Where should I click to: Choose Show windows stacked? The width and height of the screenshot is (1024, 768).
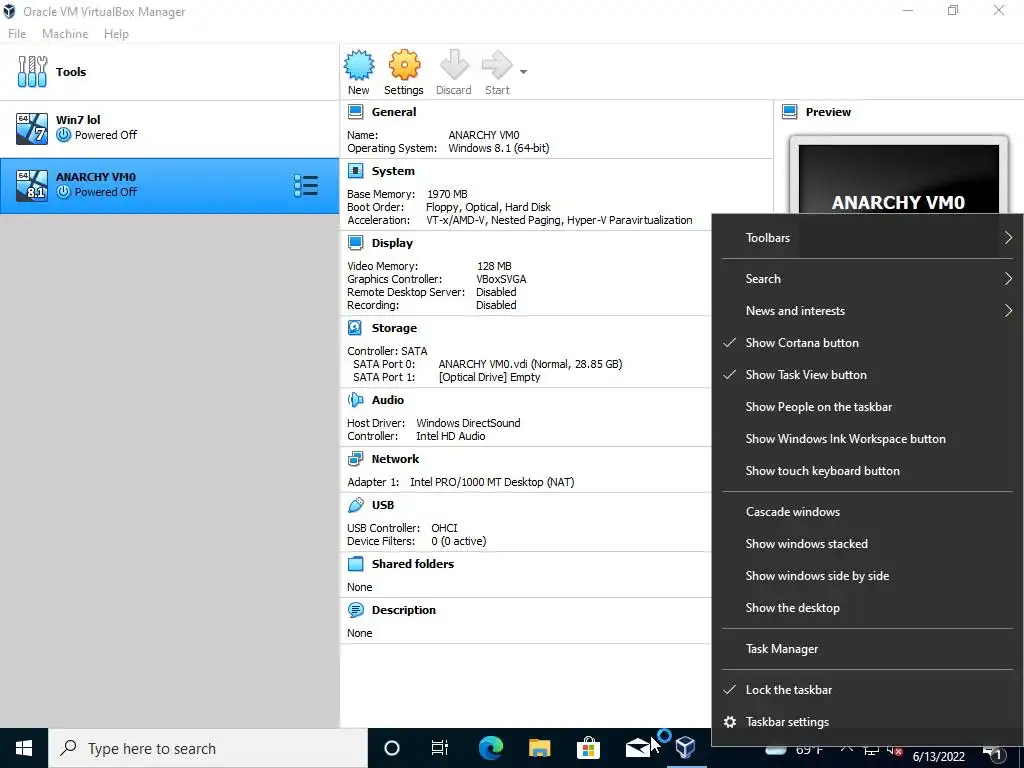867,544
